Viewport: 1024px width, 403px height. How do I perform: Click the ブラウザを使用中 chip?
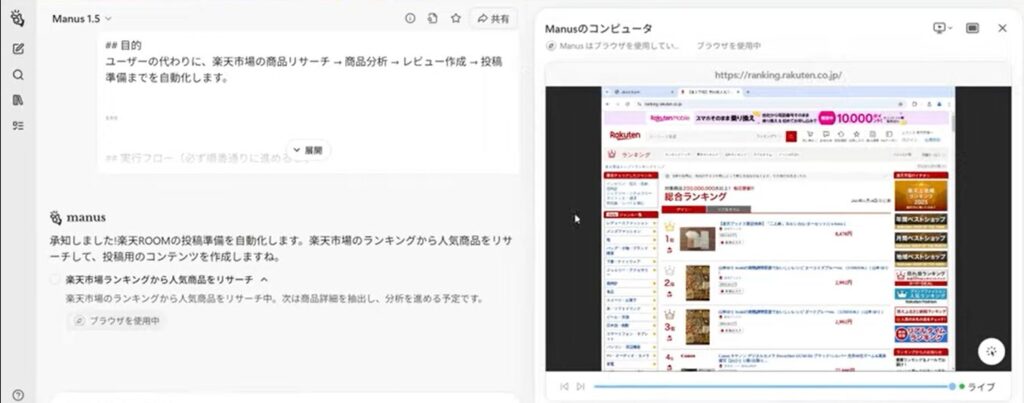pos(117,321)
